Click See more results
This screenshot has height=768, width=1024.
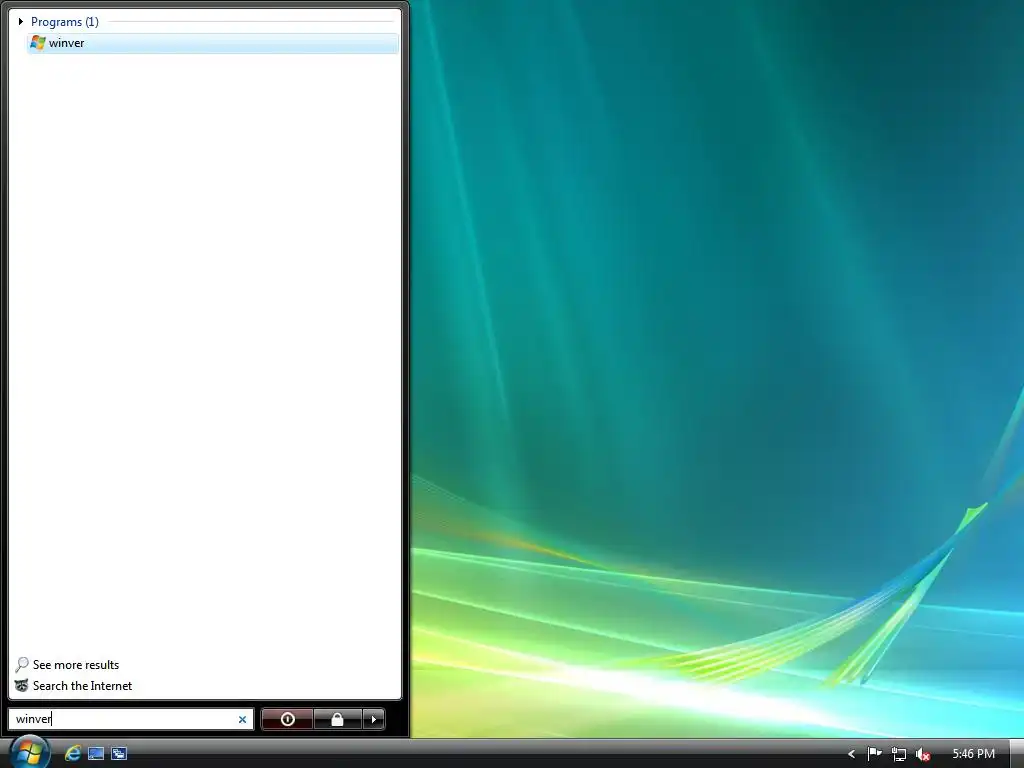pos(76,665)
